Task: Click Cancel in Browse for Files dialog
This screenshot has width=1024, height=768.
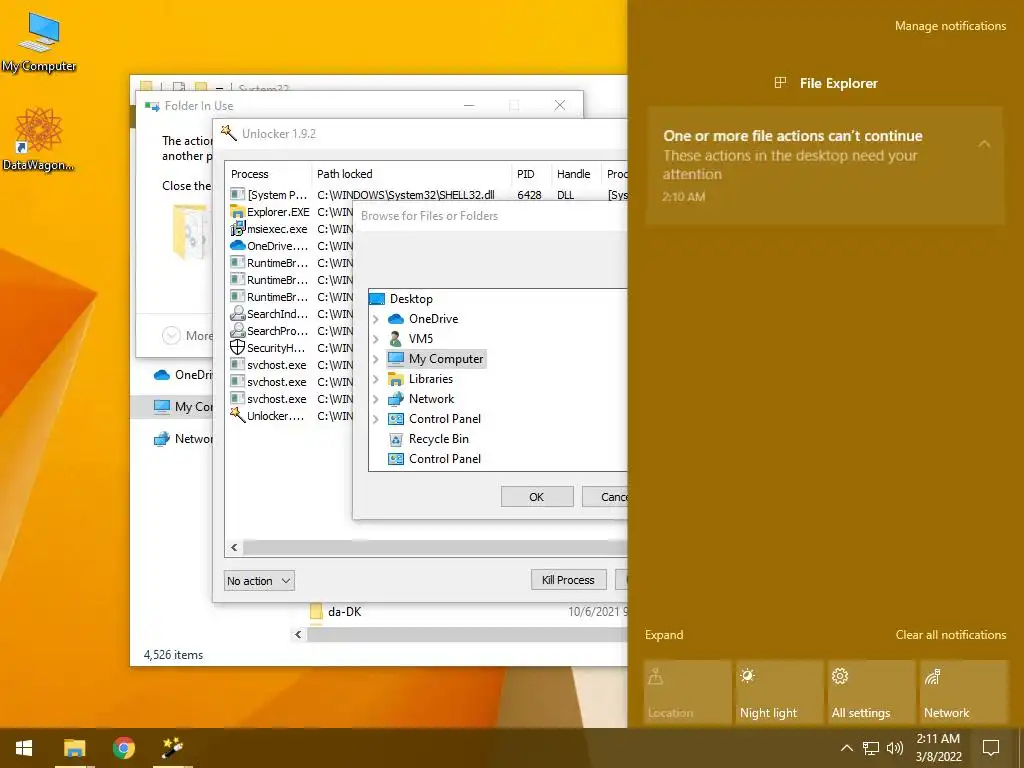Action: [x=605, y=497]
